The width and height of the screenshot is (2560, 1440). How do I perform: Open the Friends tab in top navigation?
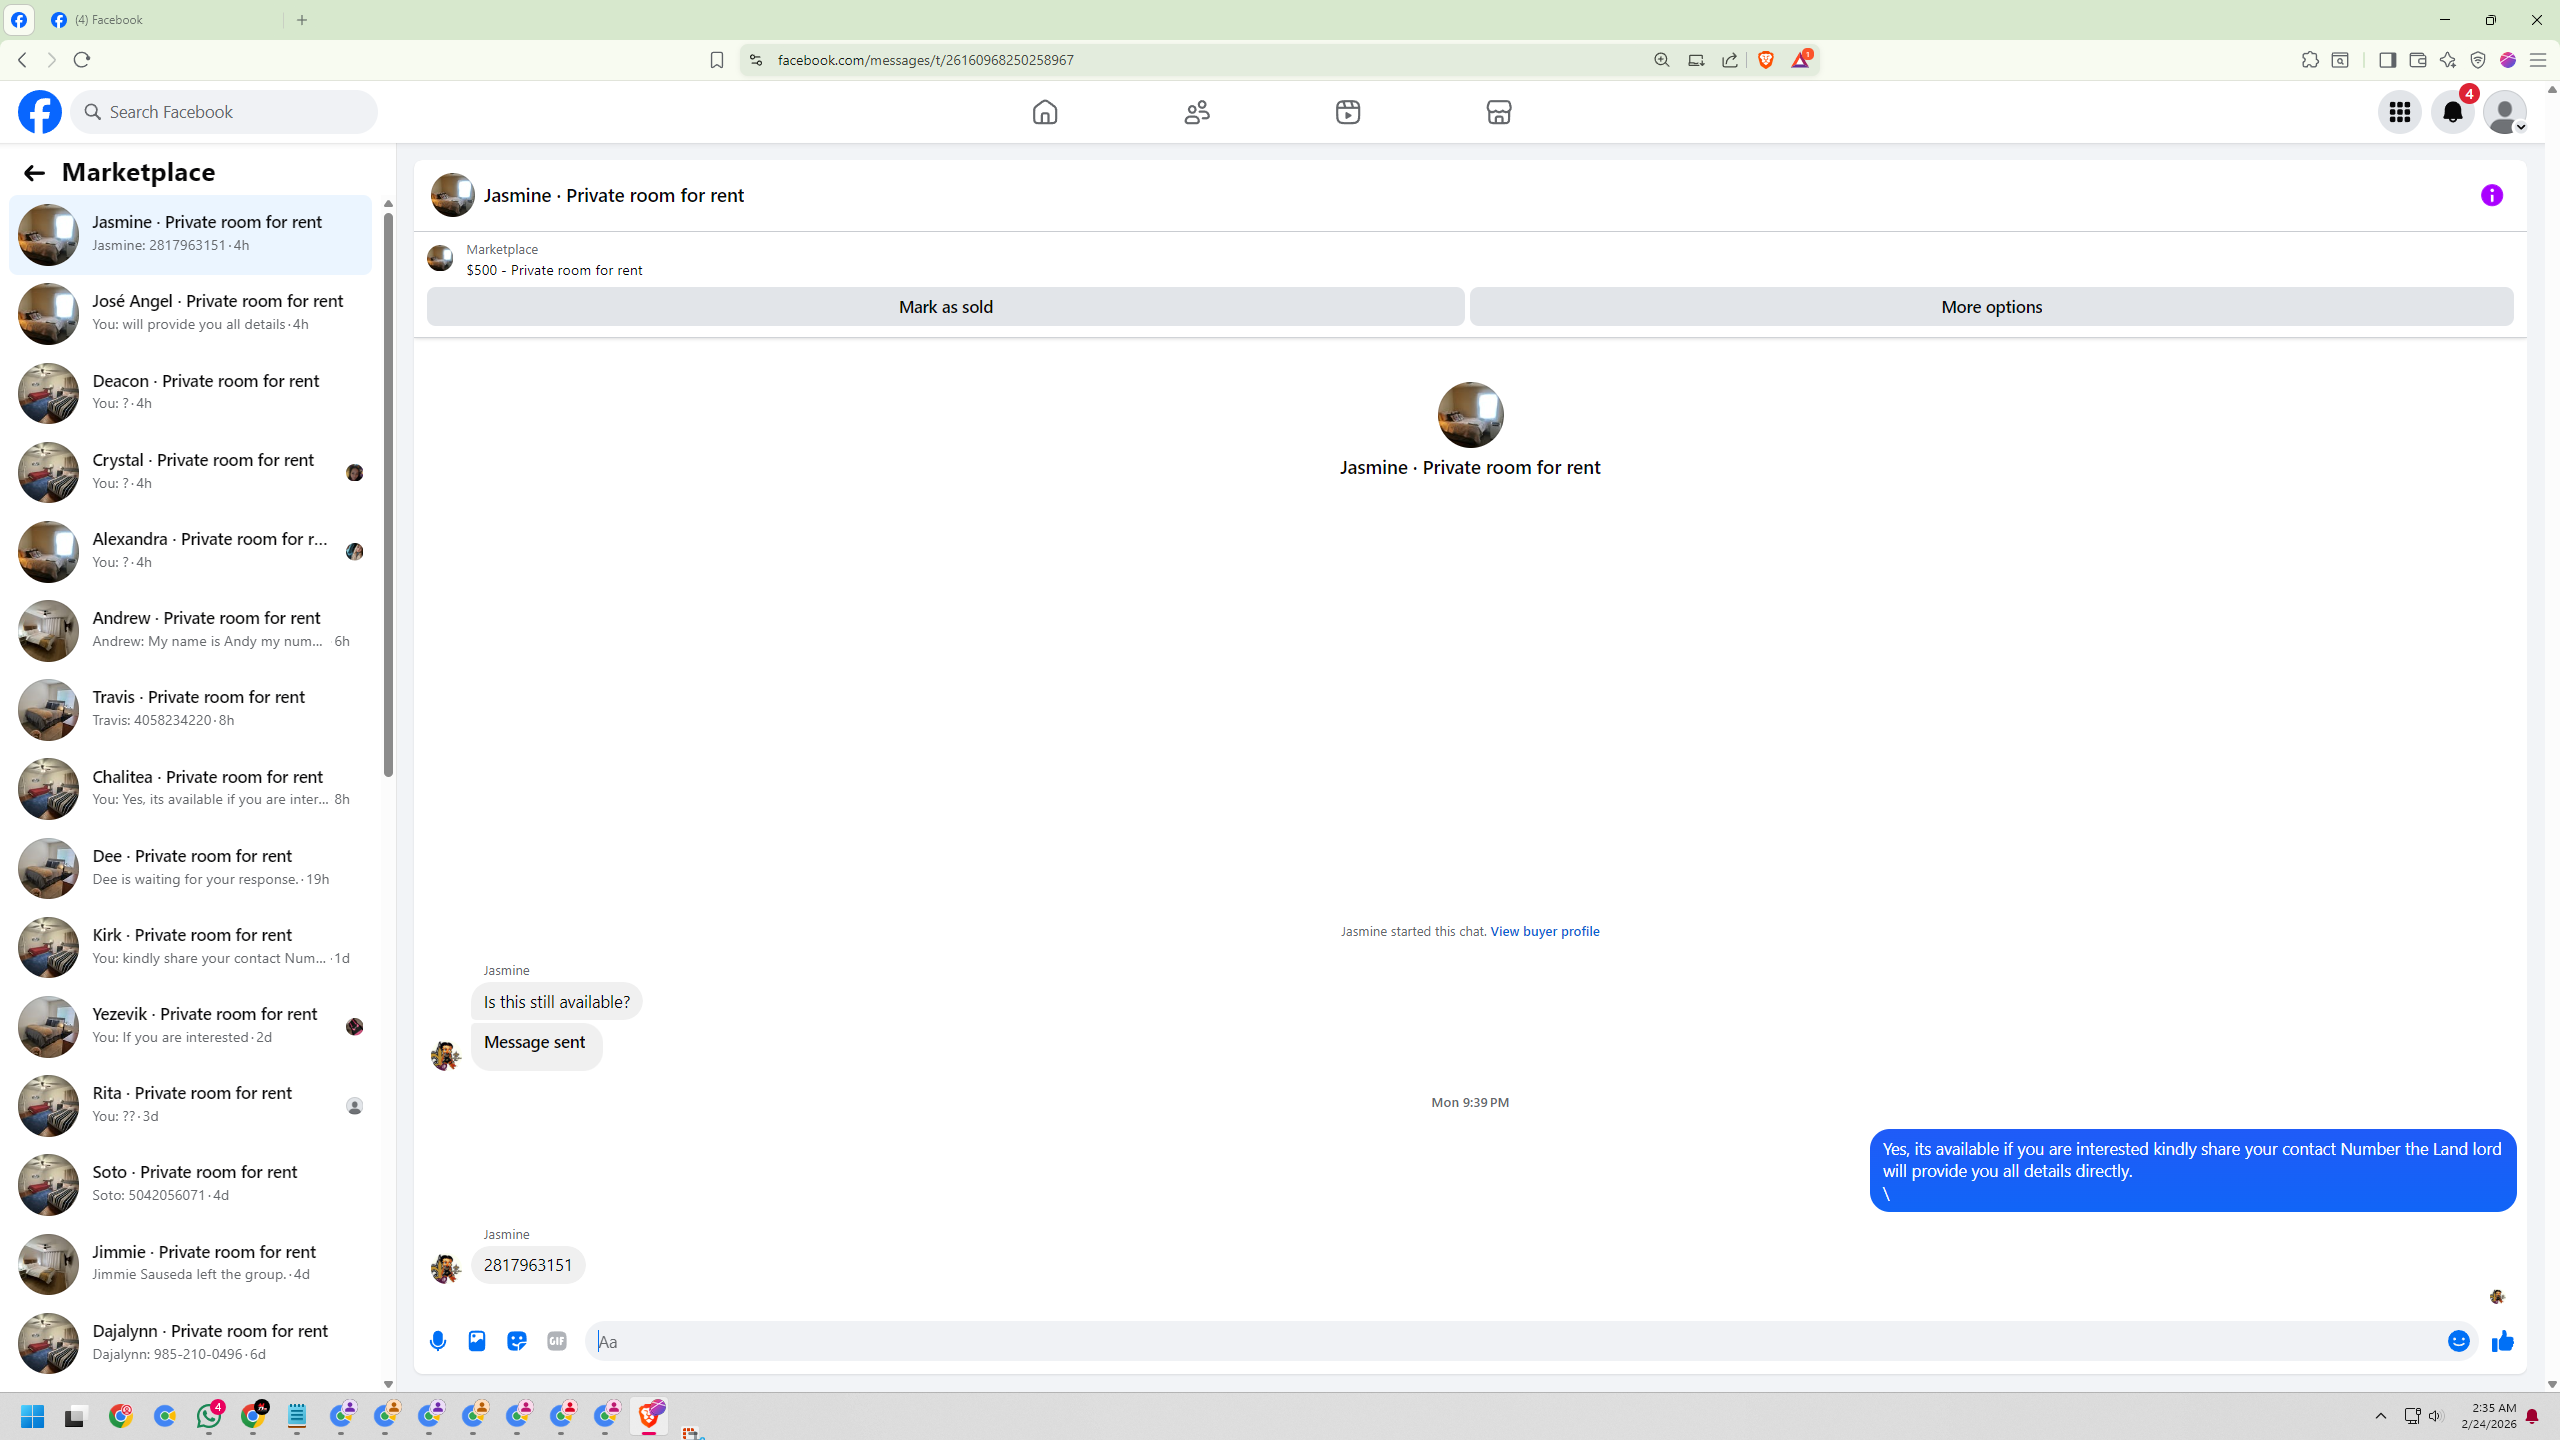pyautogui.click(x=1197, y=112)
